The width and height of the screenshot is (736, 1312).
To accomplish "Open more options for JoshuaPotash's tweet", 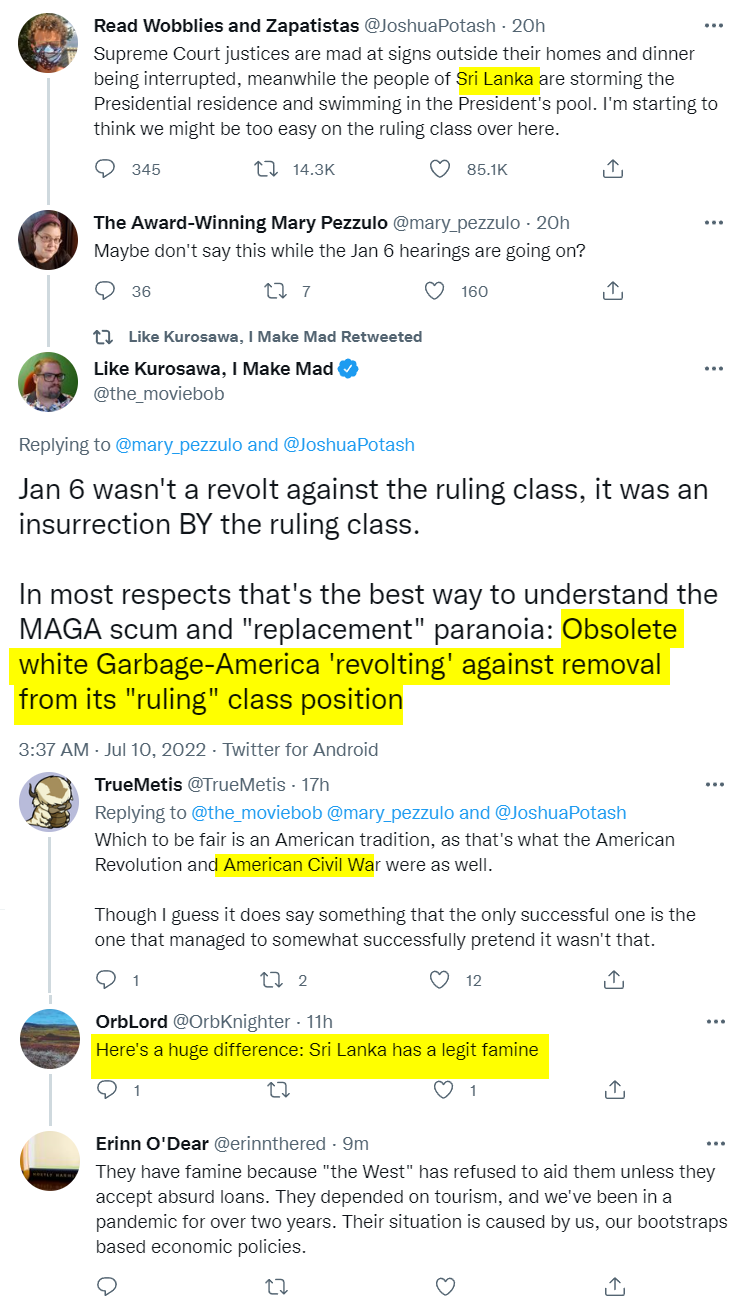I will pyautogui.click(x=713, y=25).
